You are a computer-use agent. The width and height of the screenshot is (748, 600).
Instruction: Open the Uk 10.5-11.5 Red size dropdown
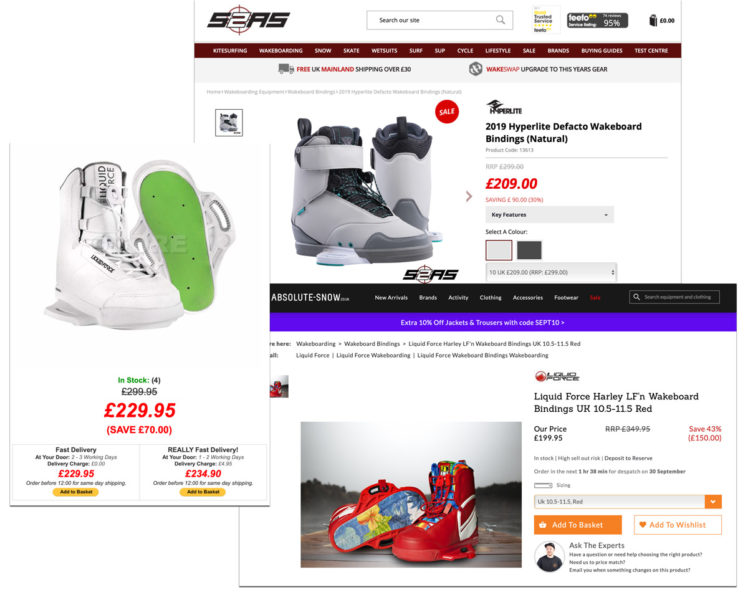click(628, 502)
